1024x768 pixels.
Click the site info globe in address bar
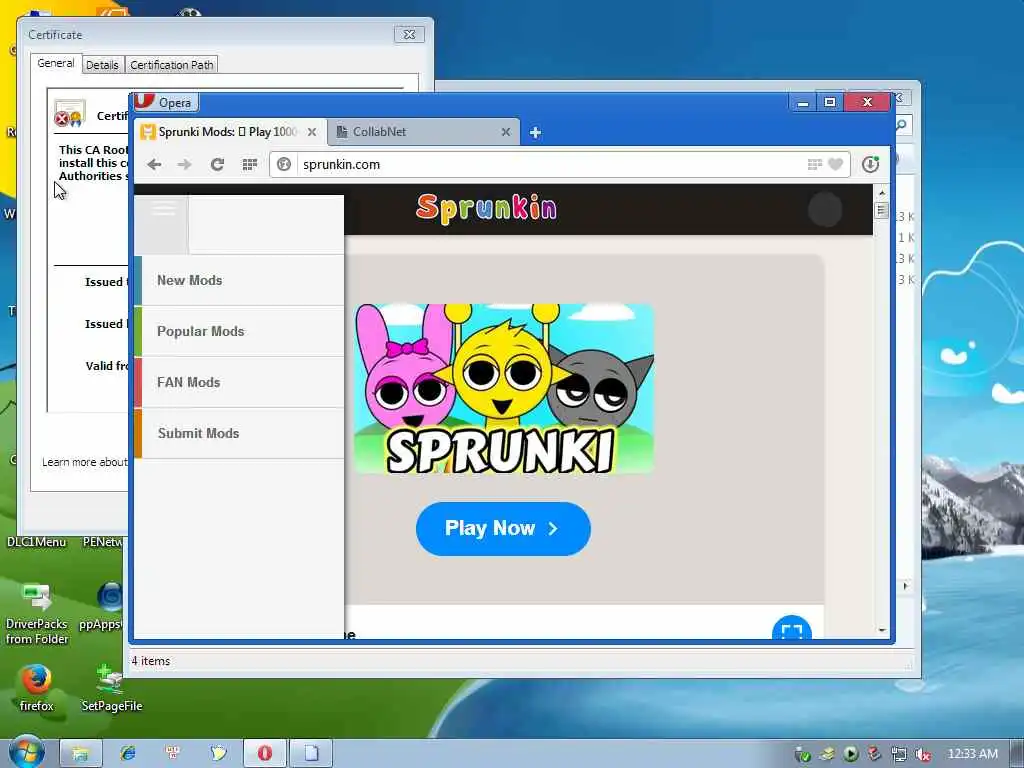(x=284, y=165)
